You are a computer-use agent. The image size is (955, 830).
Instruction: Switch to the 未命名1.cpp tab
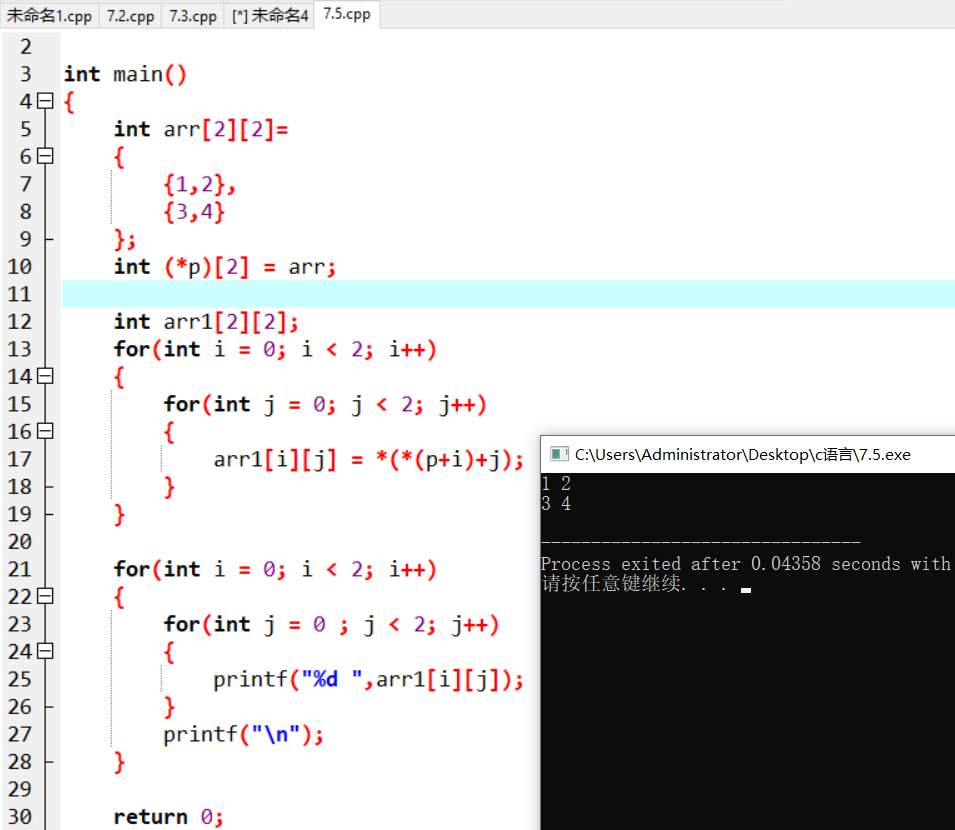(49, 15)
